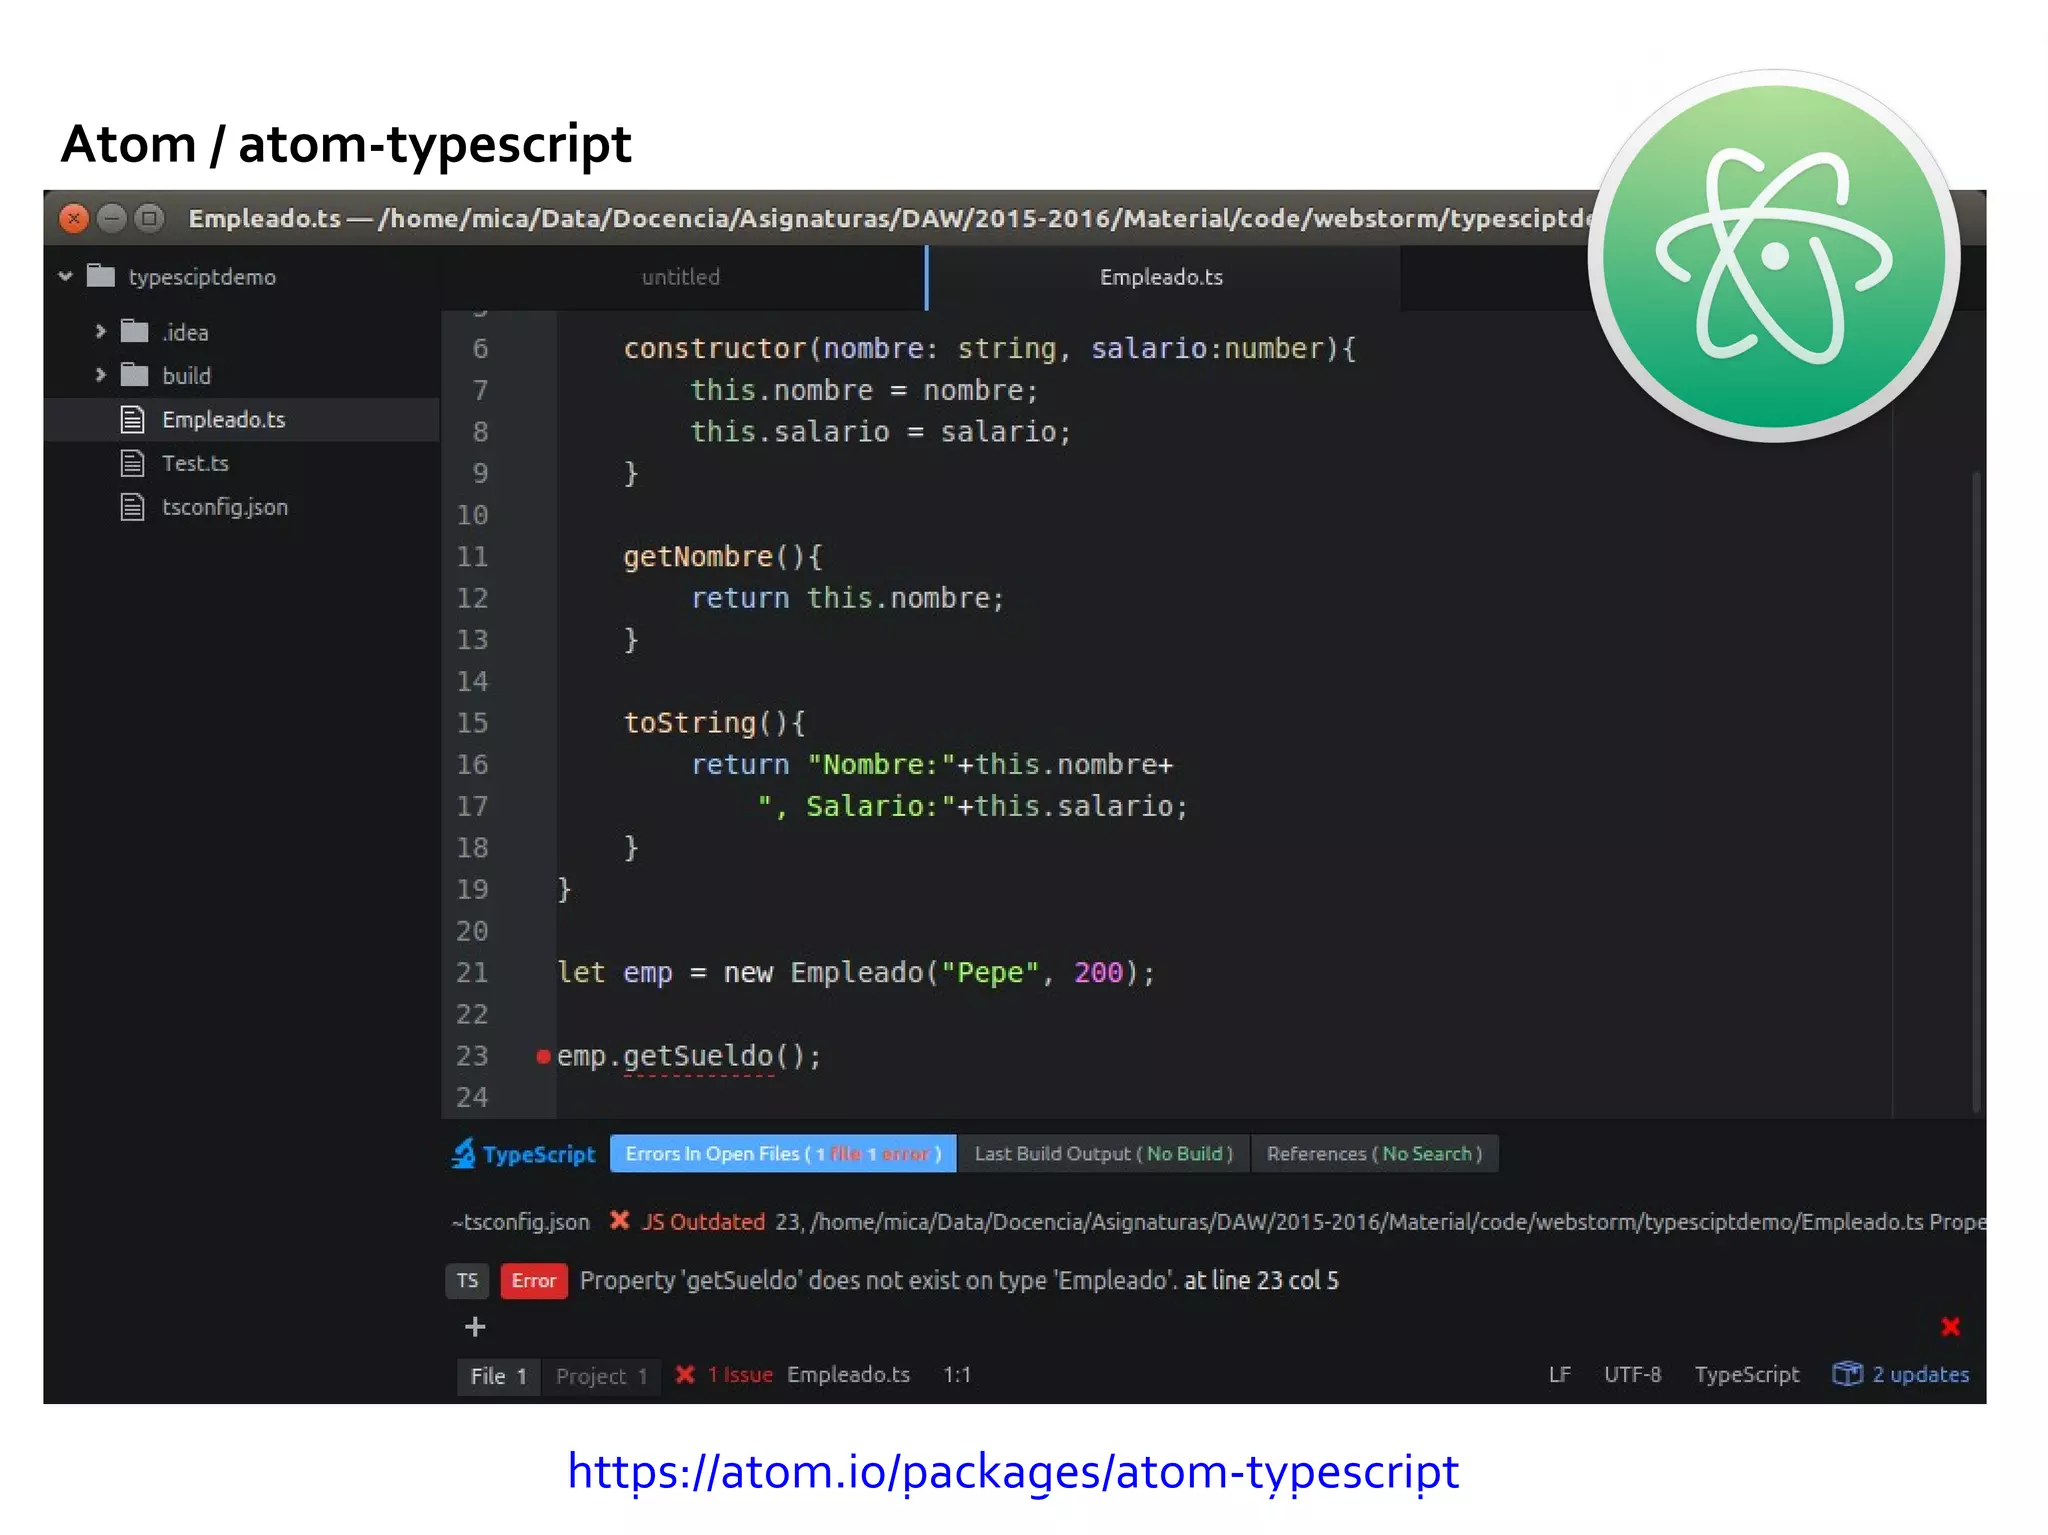Select the .idea folder icon
This screenshot has height=1535, width=2048.
[x=135, y=331]
